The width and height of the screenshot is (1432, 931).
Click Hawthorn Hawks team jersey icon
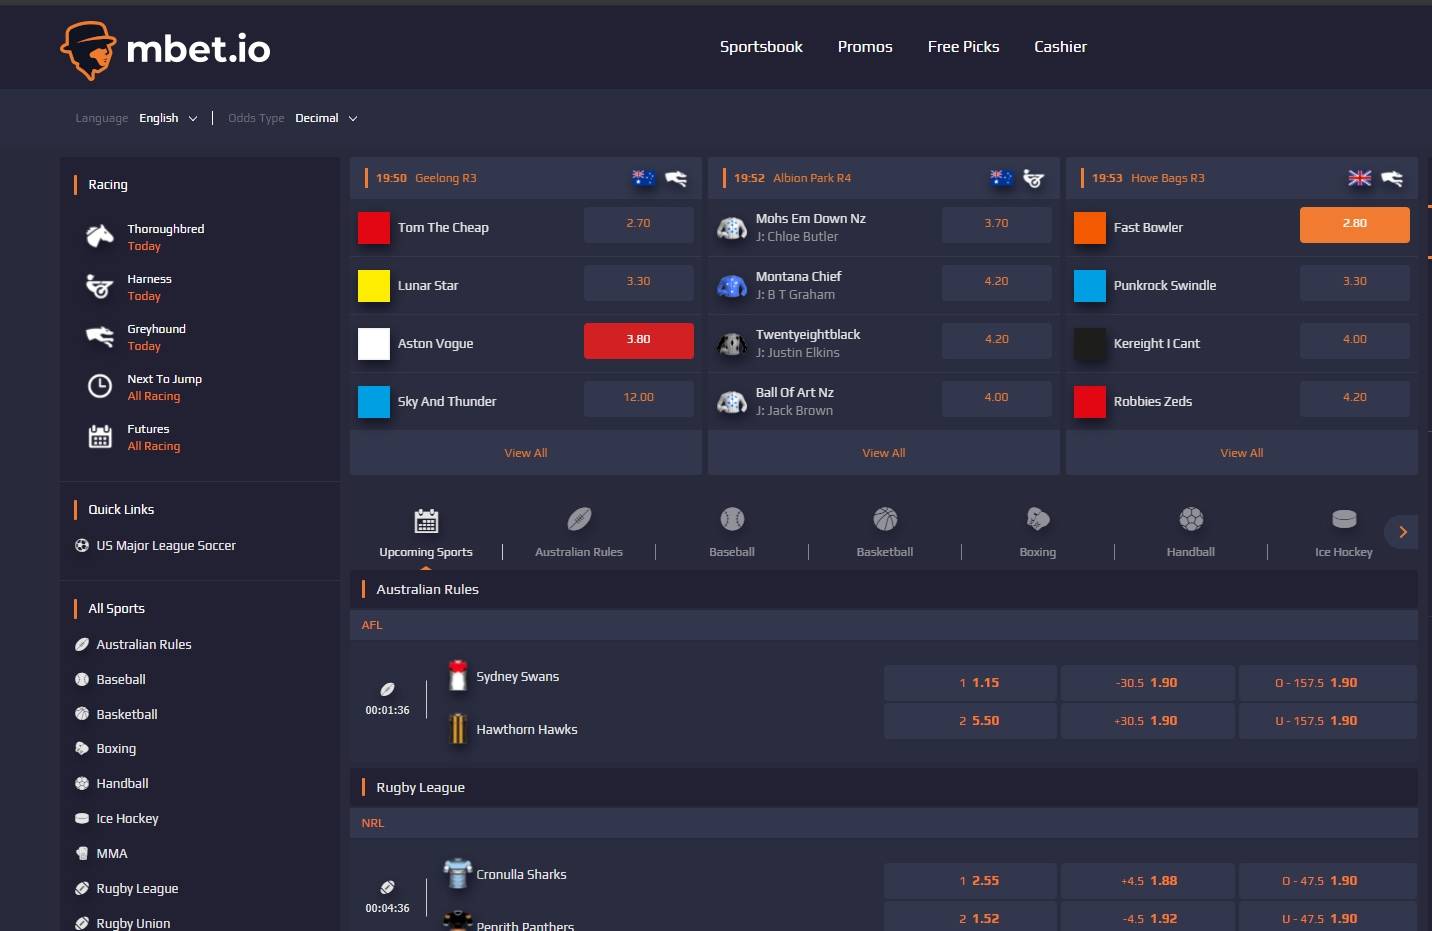point(458,729)
